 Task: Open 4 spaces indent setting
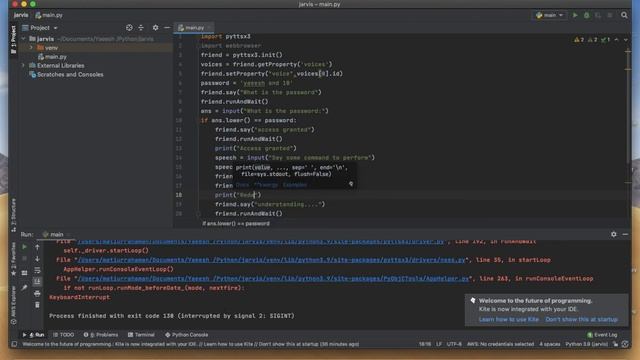[549, 344]
